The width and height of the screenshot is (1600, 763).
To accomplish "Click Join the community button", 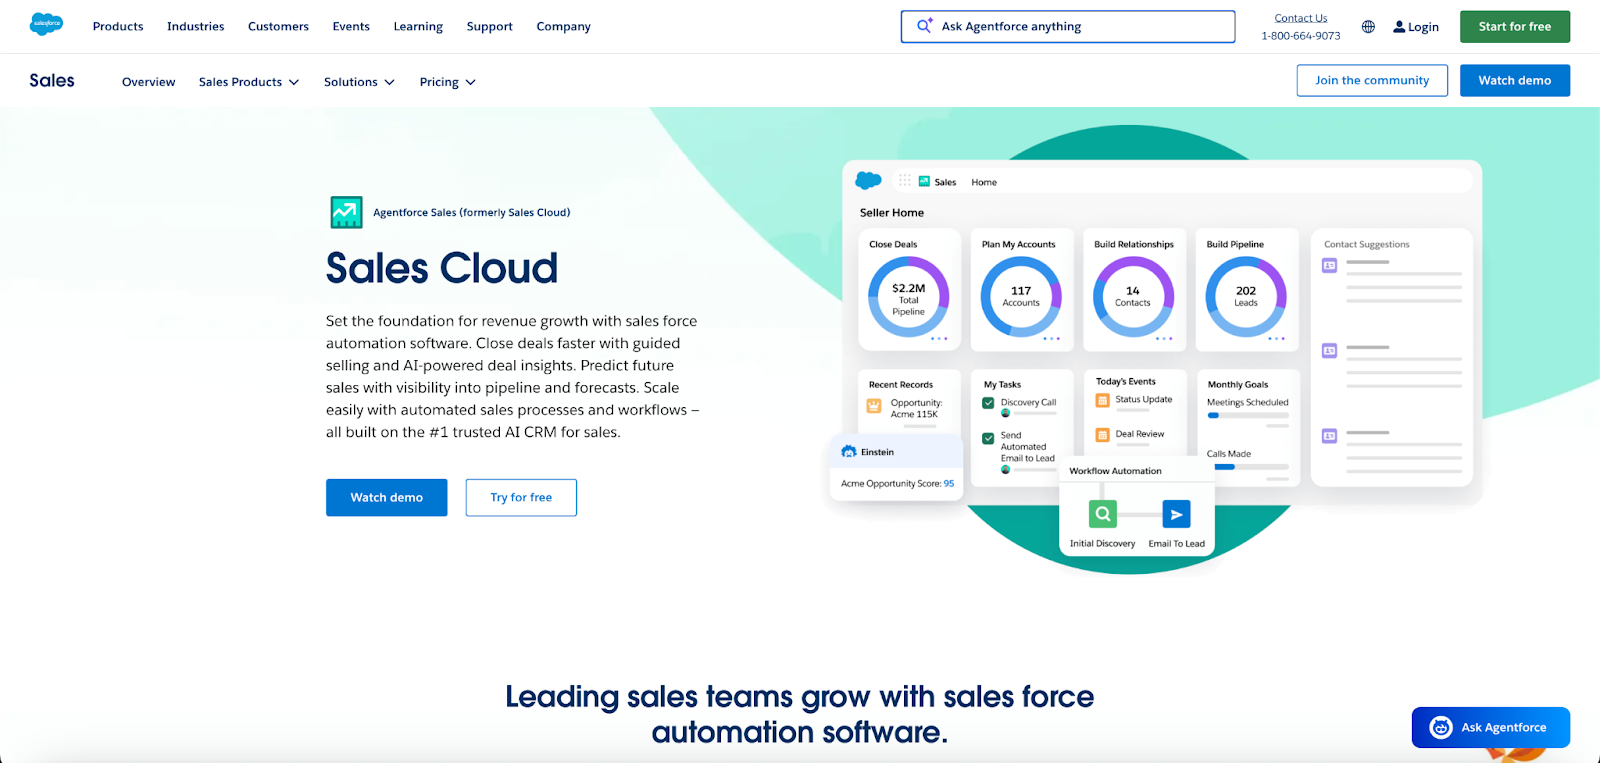I will pyautogui.click(x=1372, y=81).
